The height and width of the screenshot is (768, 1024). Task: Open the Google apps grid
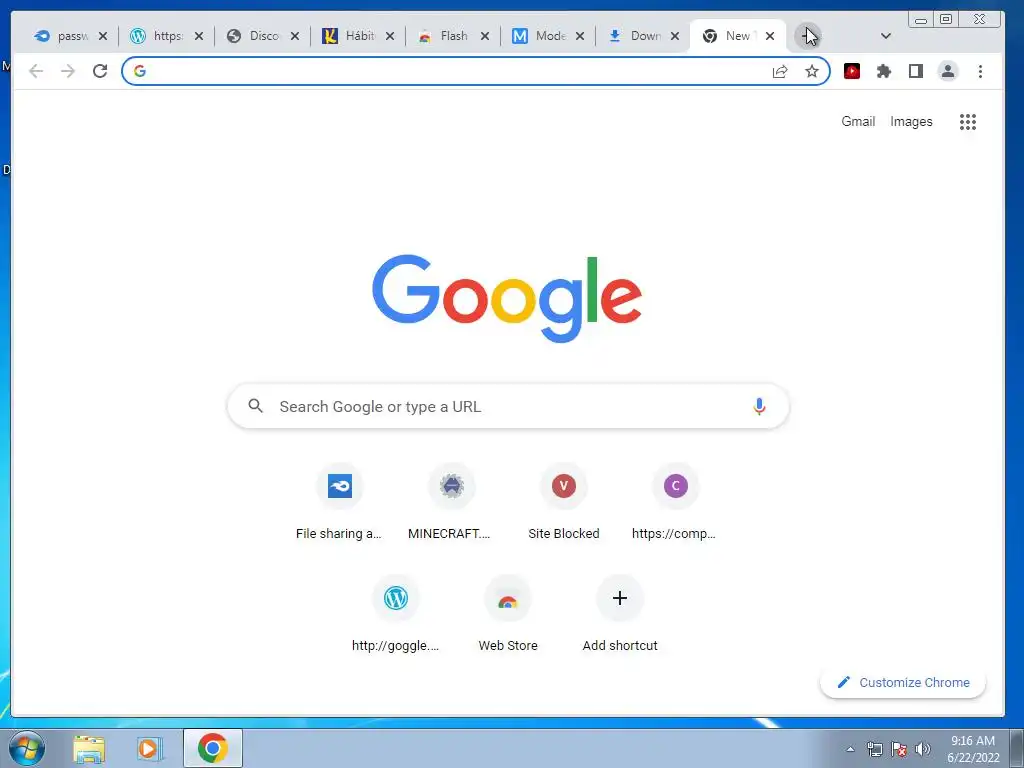(x=968, y=121)
